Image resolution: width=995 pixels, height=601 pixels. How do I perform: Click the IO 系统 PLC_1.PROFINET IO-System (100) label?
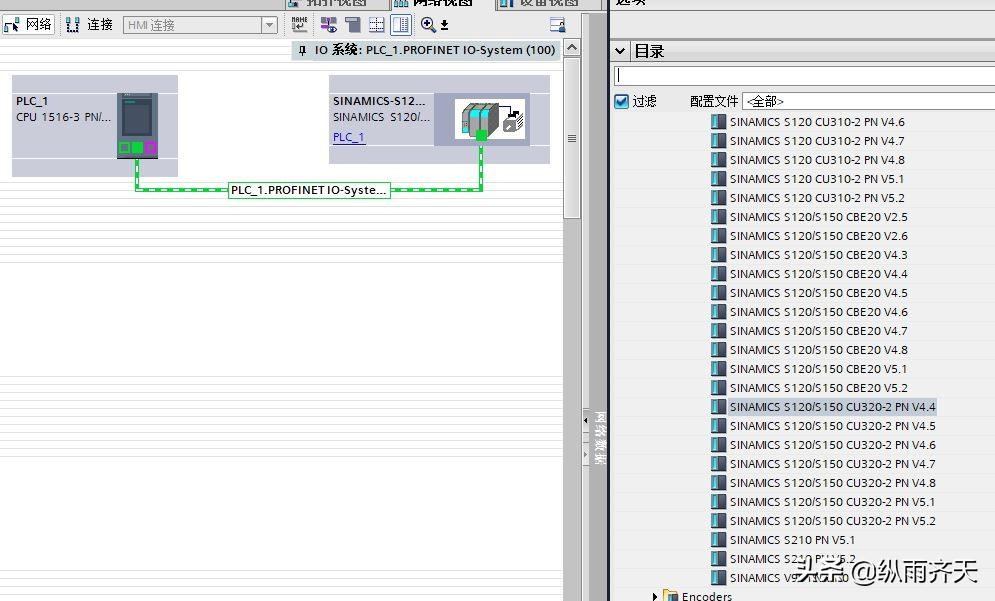tap(435, 50)
